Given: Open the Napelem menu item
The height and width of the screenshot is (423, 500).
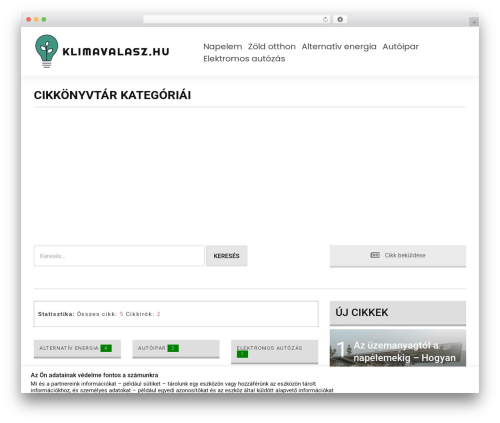Looking at the screenshot, I should (x=223, y=47).
